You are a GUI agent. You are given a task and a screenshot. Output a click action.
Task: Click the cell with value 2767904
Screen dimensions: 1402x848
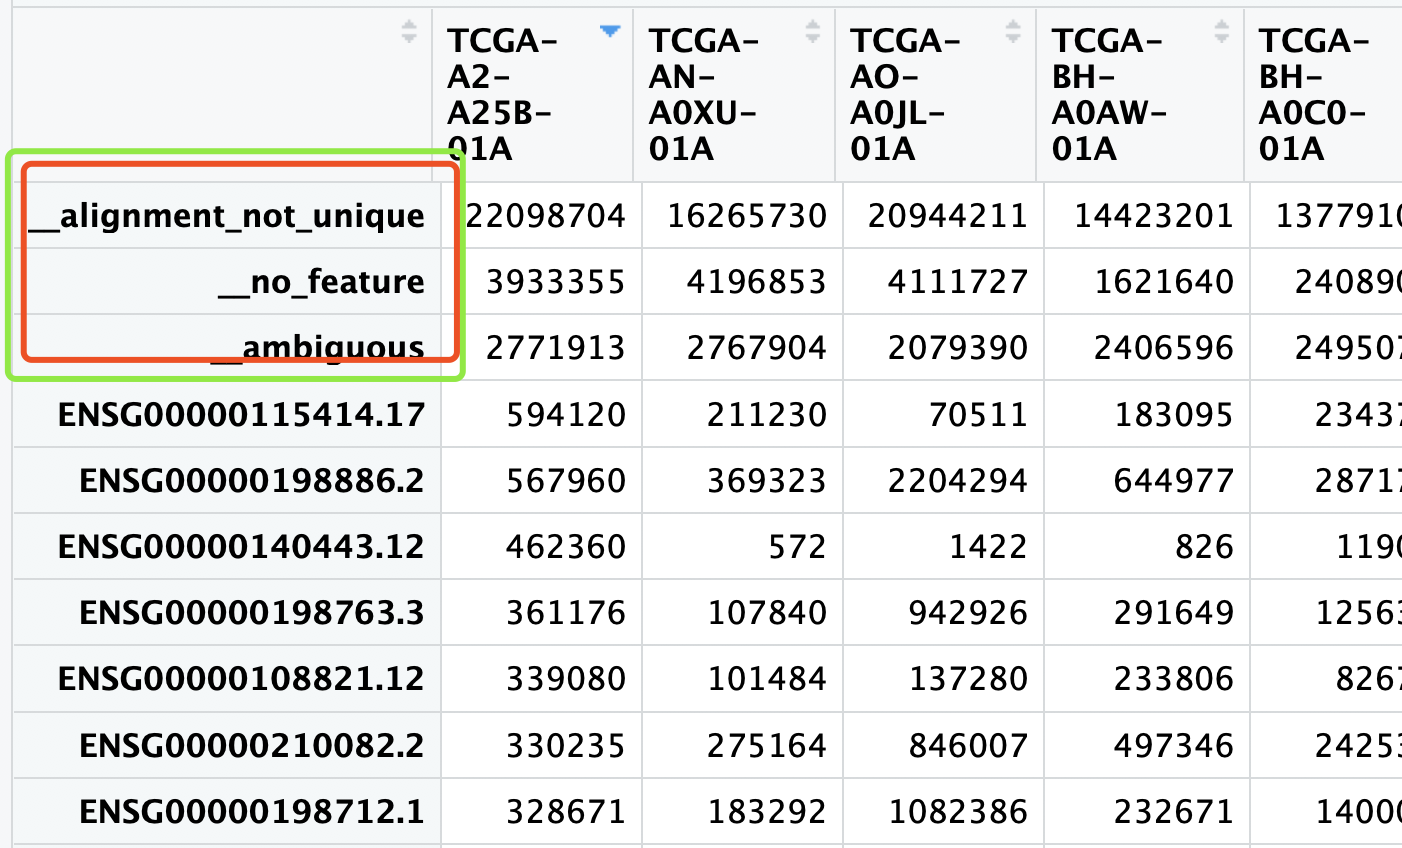coord(742,348)
